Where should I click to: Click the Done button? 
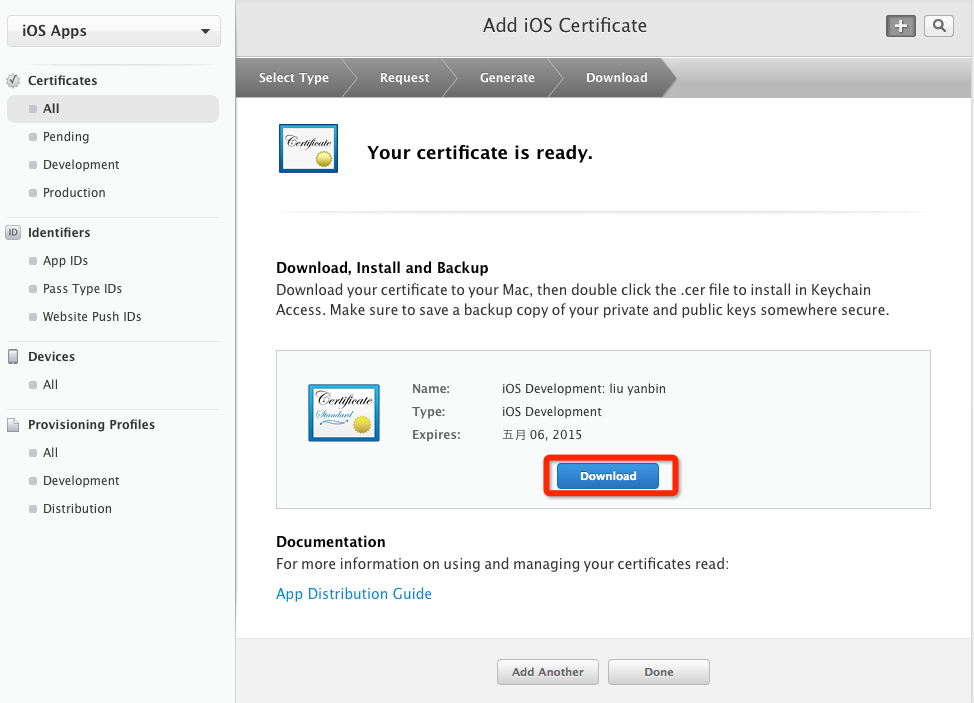click(x=658, y=672)
